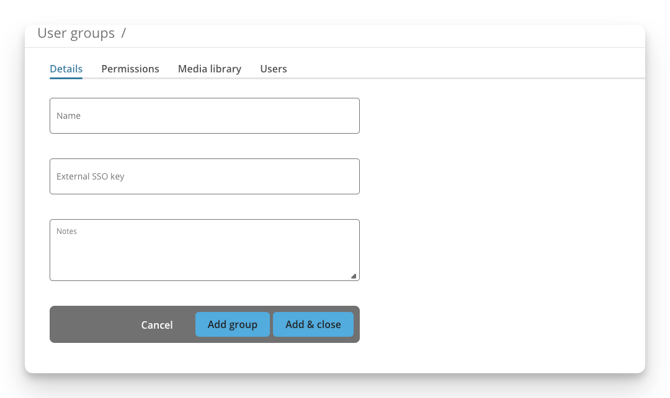The width and height of the screenshot is (670, 398).
Task: Place cursor in the Notes textarea
Action: point(204,250)
